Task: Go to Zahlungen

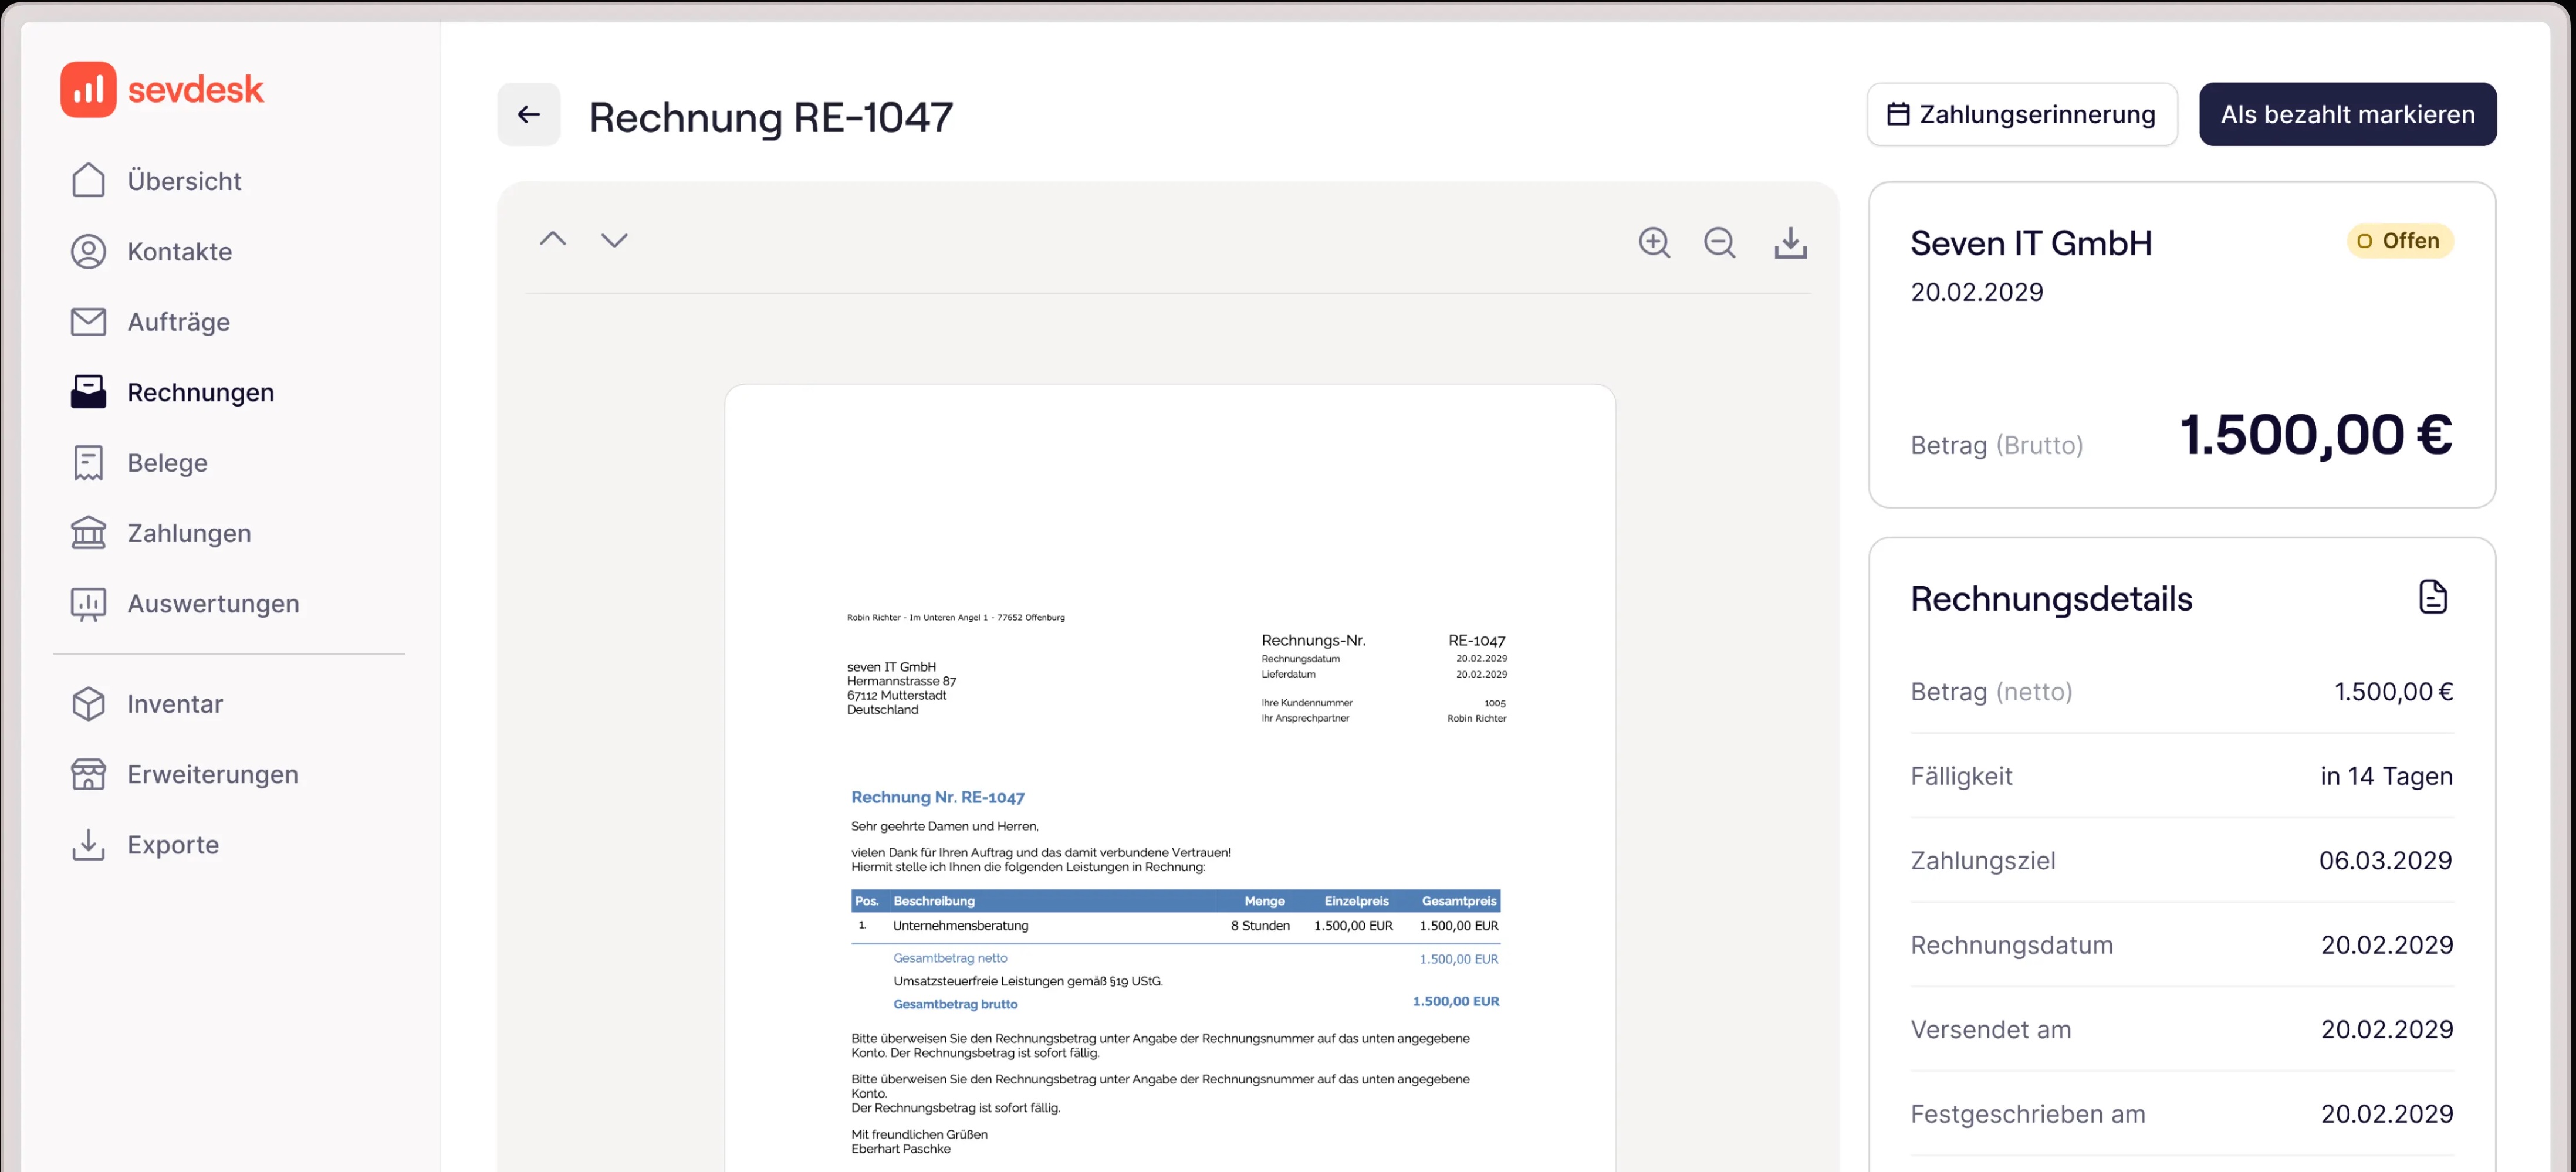Action: pyautogui.click(x=189, y=533)
